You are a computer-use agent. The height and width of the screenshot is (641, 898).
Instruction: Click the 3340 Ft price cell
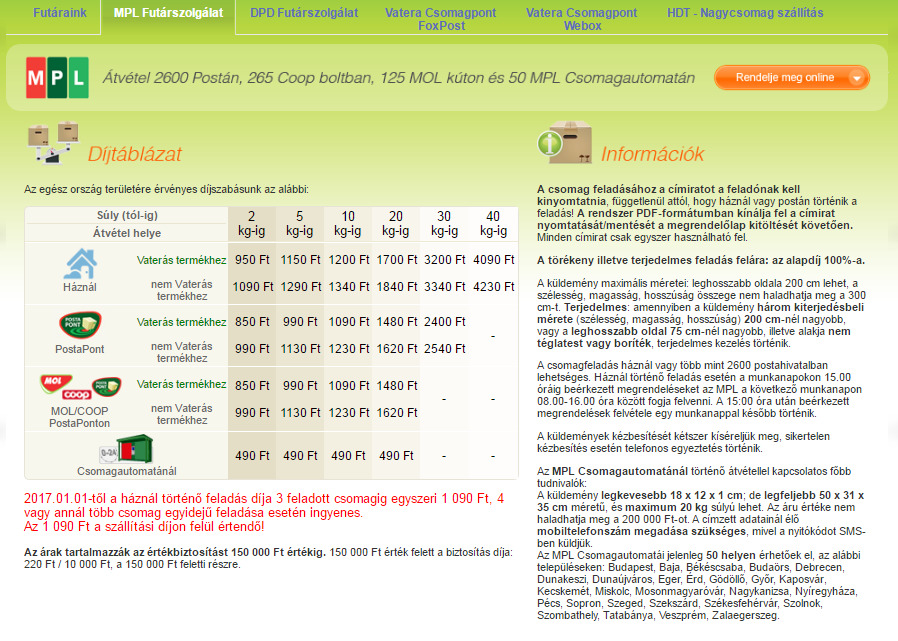[444, 286]
